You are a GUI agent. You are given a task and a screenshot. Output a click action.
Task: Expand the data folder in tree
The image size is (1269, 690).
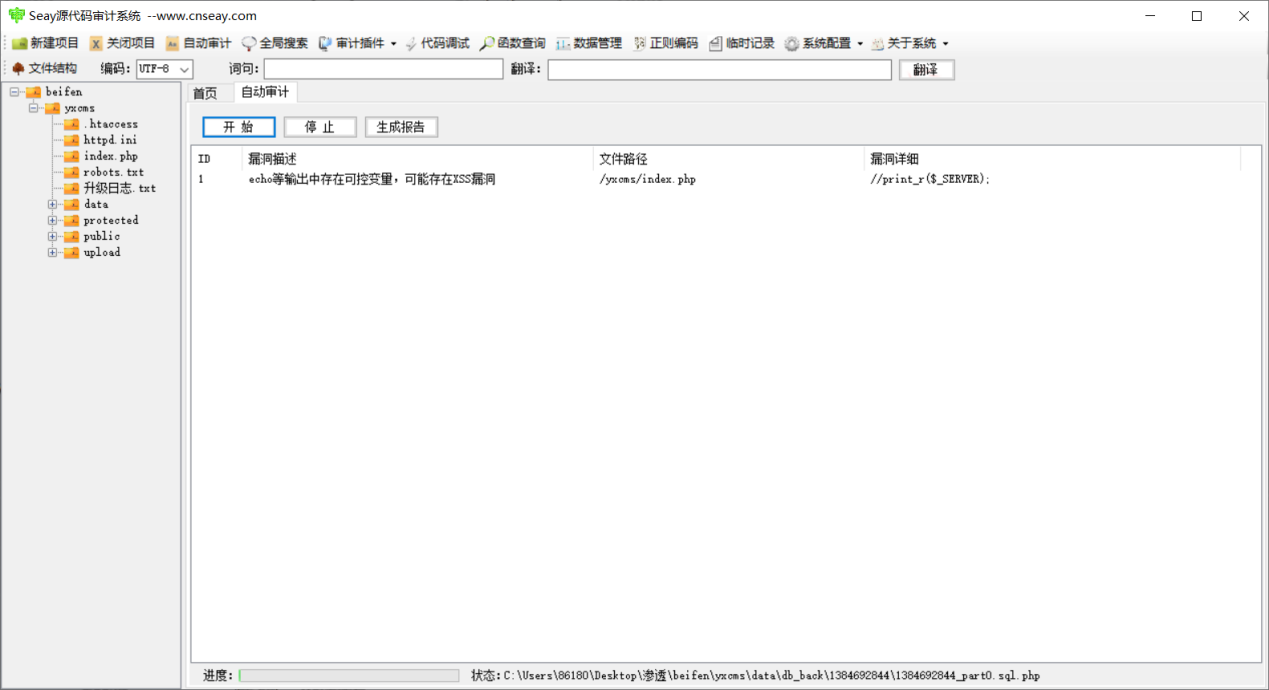tap(52, 204)
